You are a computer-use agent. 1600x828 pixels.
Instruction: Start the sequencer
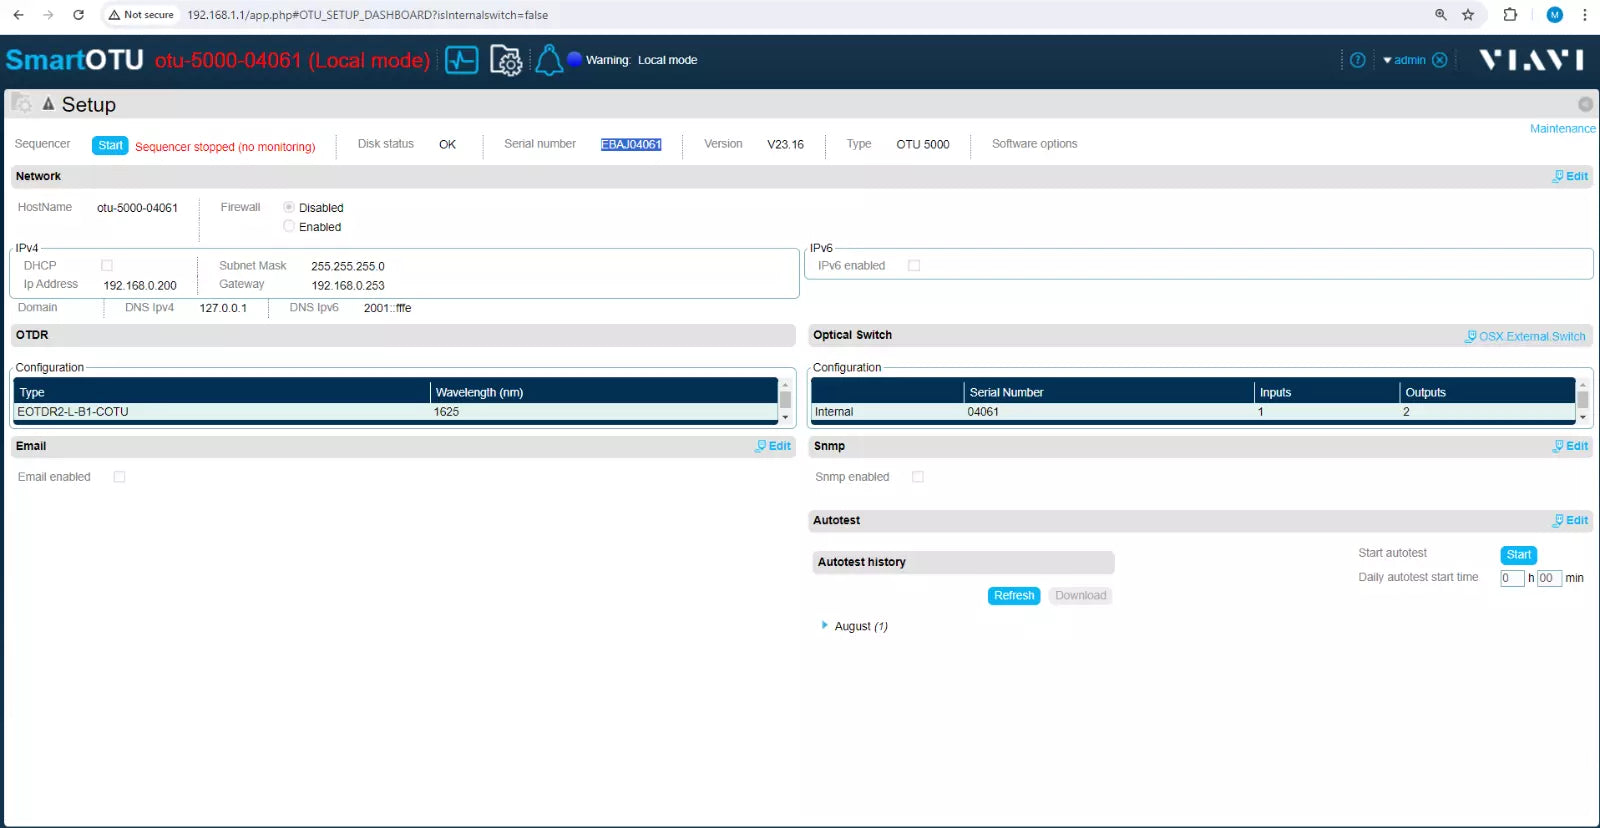[x=110, y=145]
